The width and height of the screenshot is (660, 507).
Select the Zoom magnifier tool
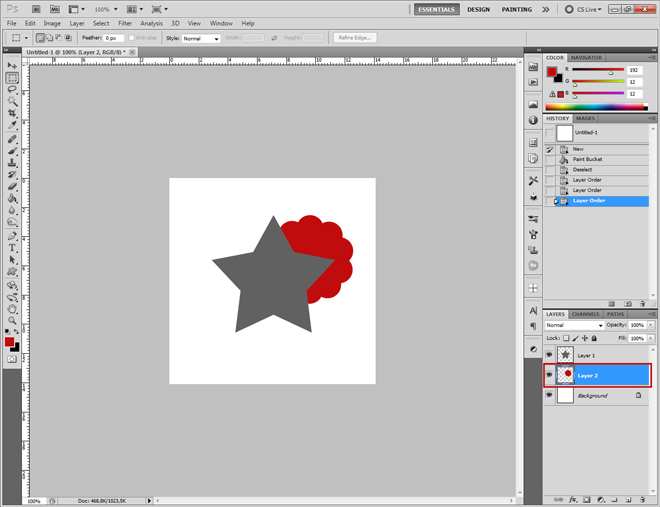coord(12,320)
